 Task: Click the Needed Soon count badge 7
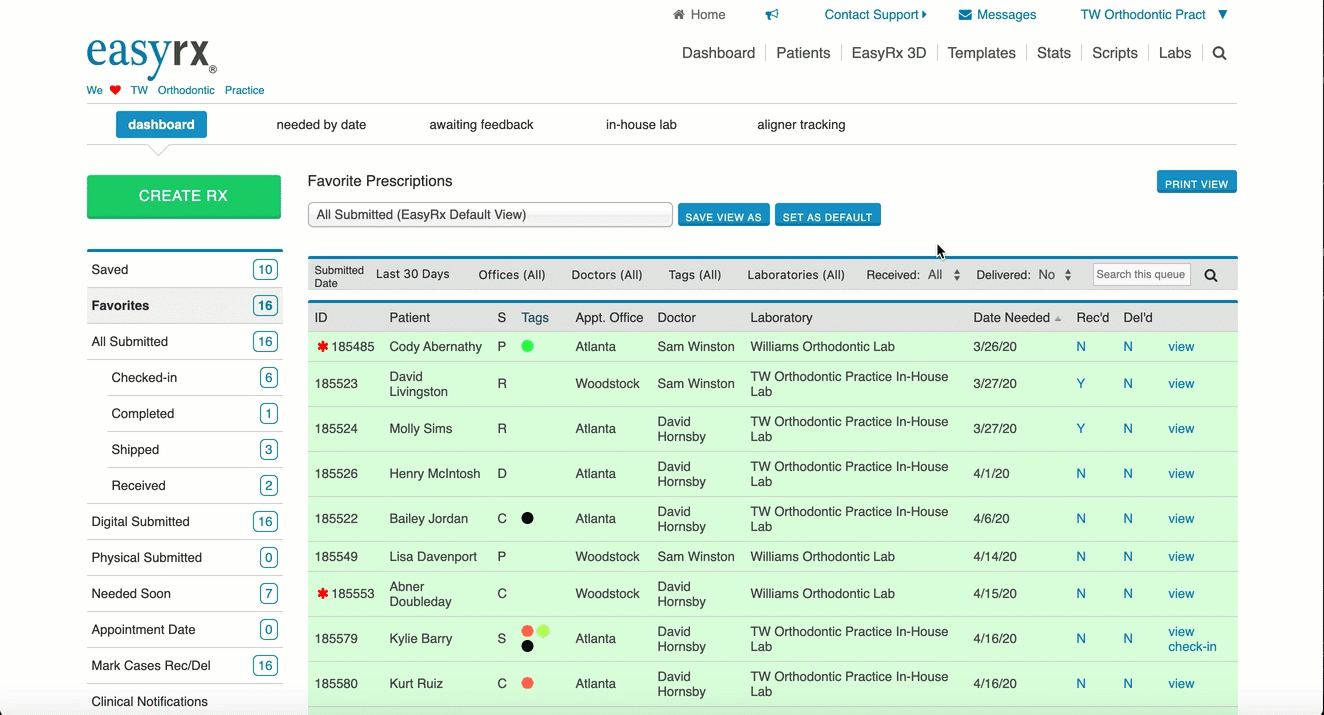[269, 593]
